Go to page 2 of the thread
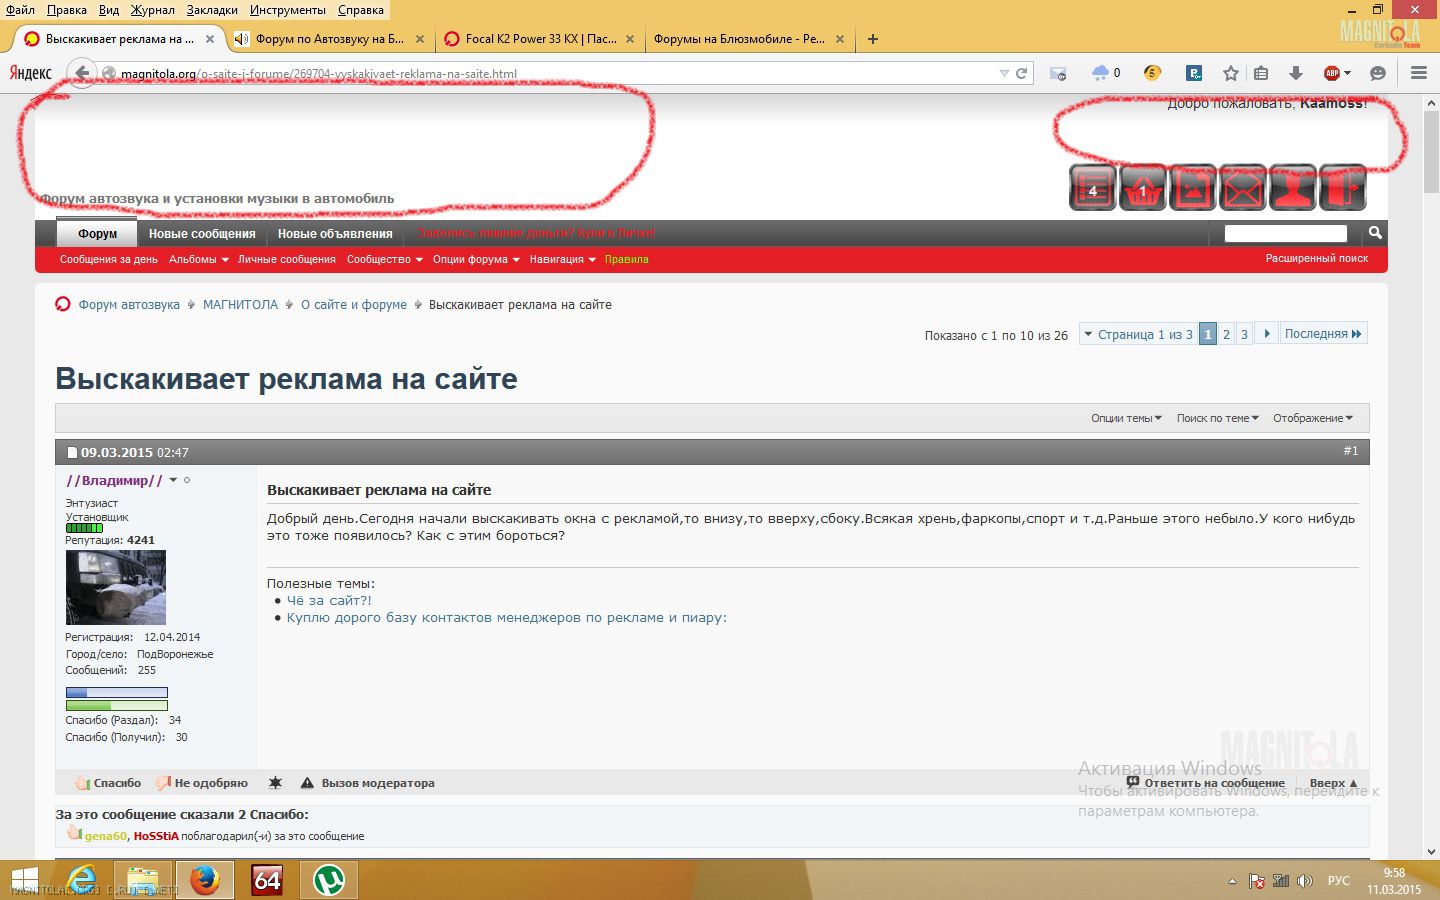 click(1226, 334)
